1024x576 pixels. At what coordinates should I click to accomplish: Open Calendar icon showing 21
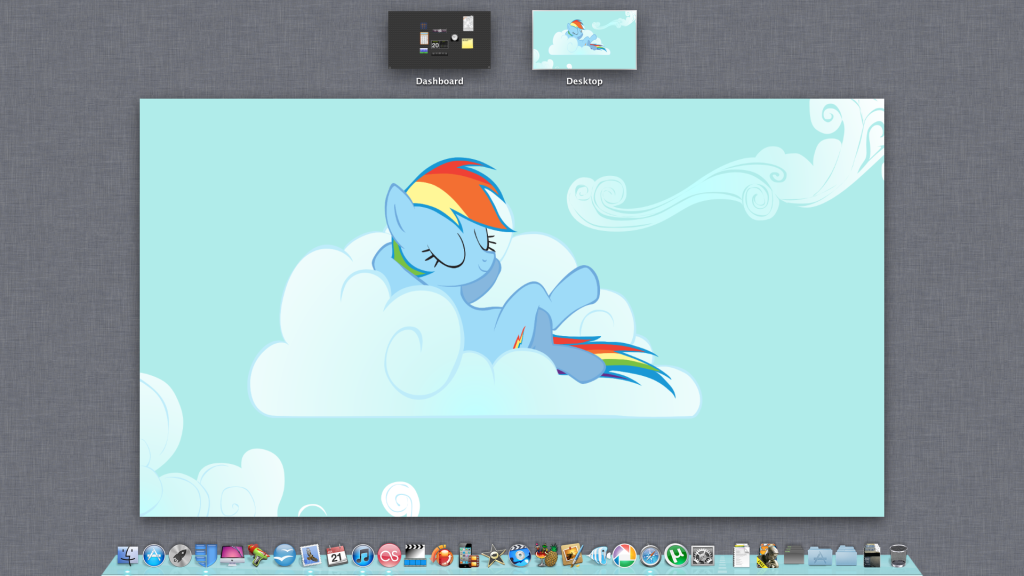[336, 556]
